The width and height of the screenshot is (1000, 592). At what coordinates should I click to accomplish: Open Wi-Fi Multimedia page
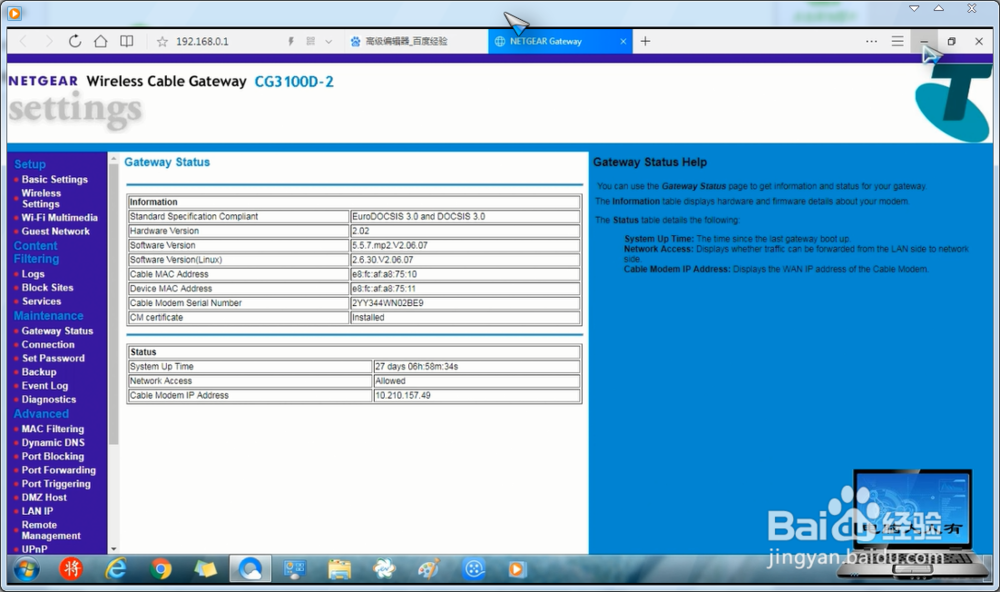(x=59, y=218)
